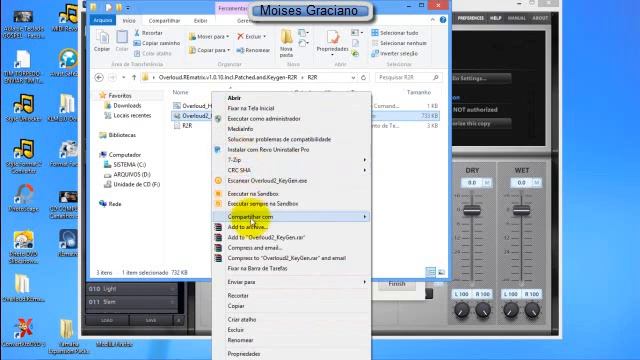This screenshot has width=640, height=360.
Task: Switch to the Compartilhar tab
Action: click(164, 20)
